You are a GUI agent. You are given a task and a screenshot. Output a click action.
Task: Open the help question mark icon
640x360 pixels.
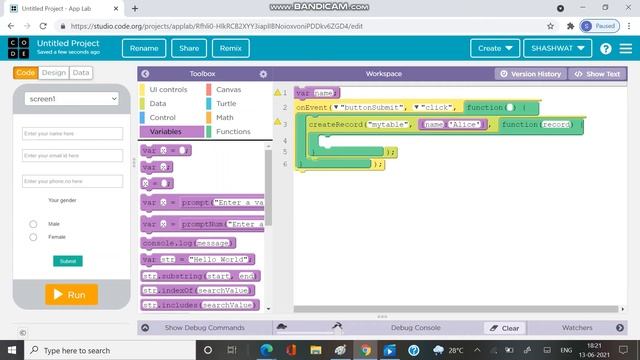[x=606, y=49]
